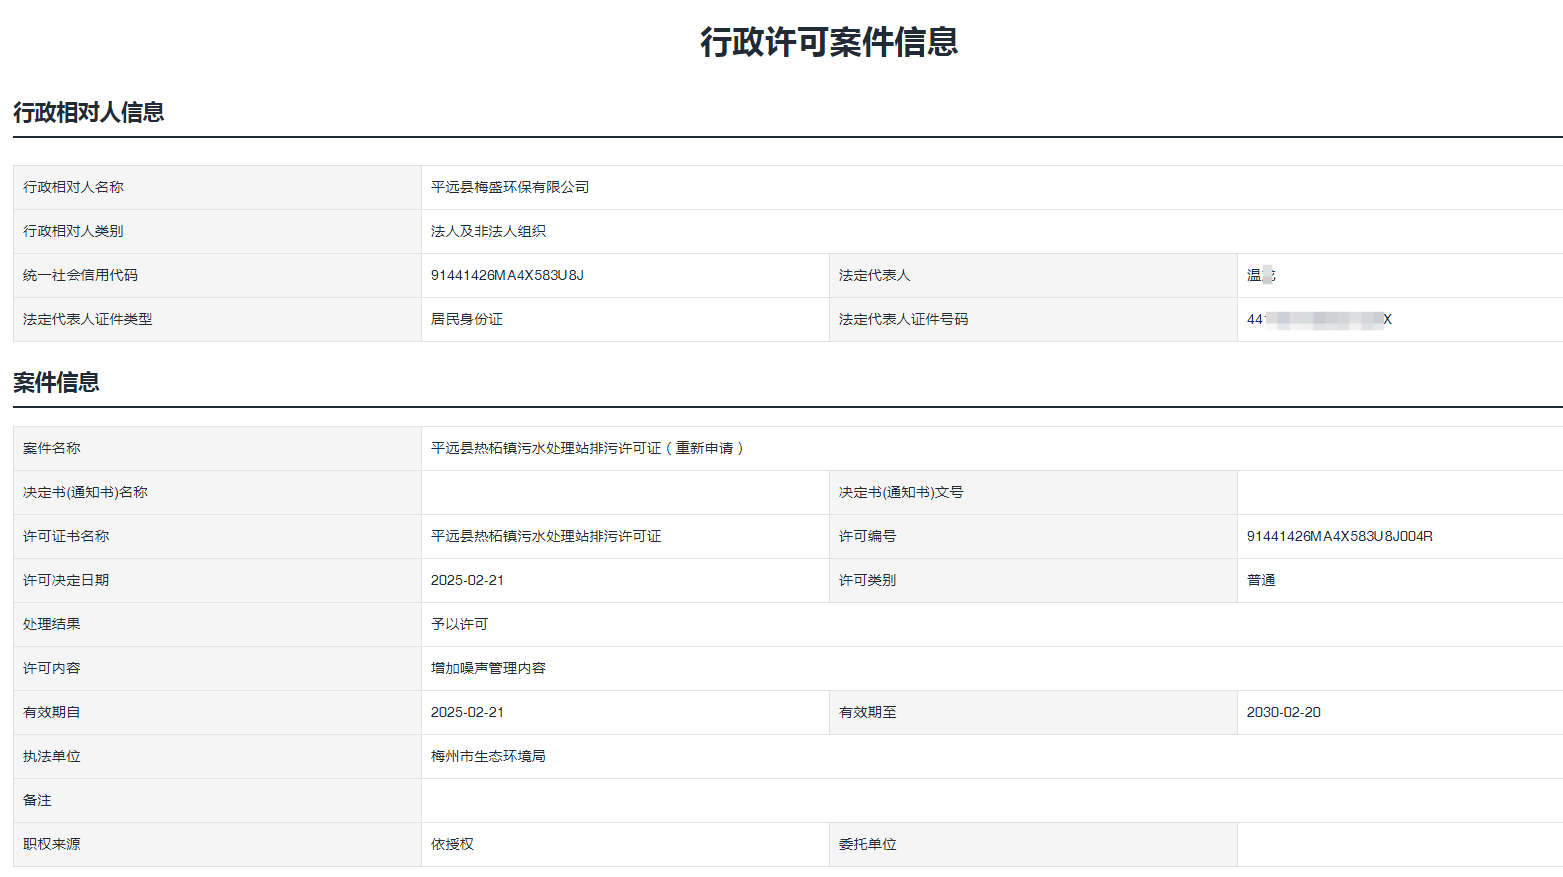Click the 普通 permit category value
1563x877 pixels.
[1261, 580]
